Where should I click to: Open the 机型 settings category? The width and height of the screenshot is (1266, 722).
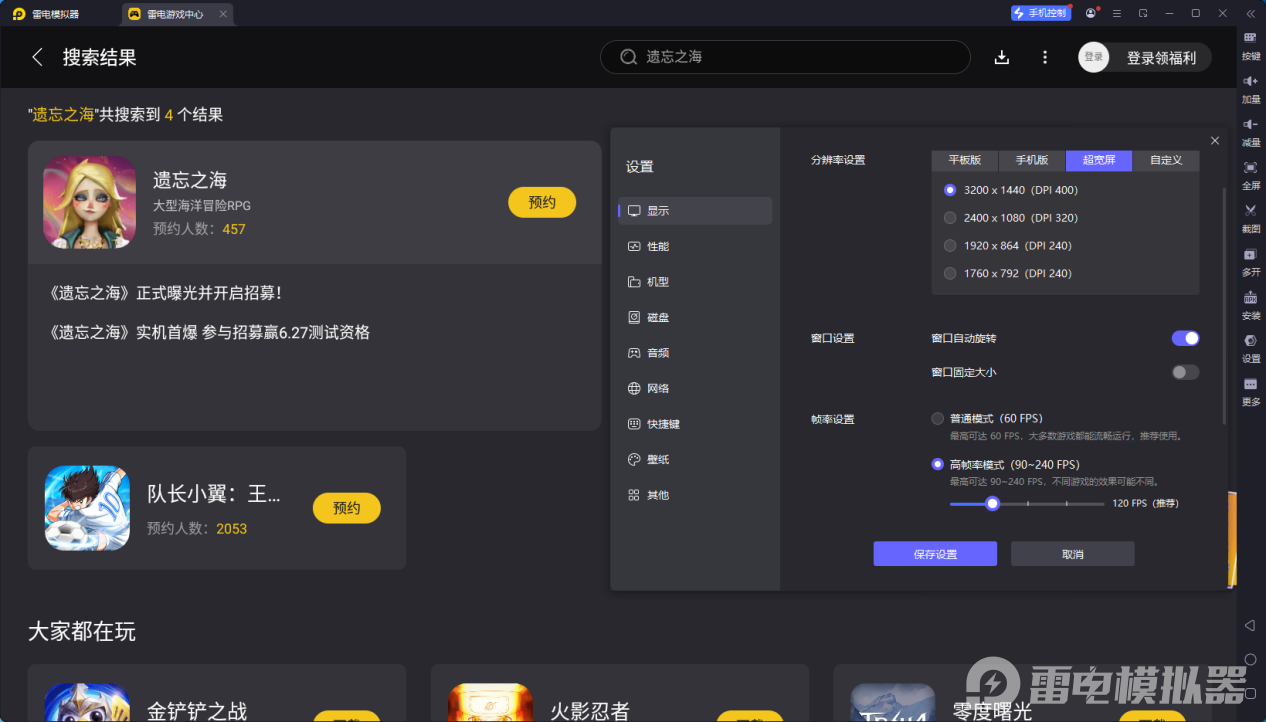[695, 282]
